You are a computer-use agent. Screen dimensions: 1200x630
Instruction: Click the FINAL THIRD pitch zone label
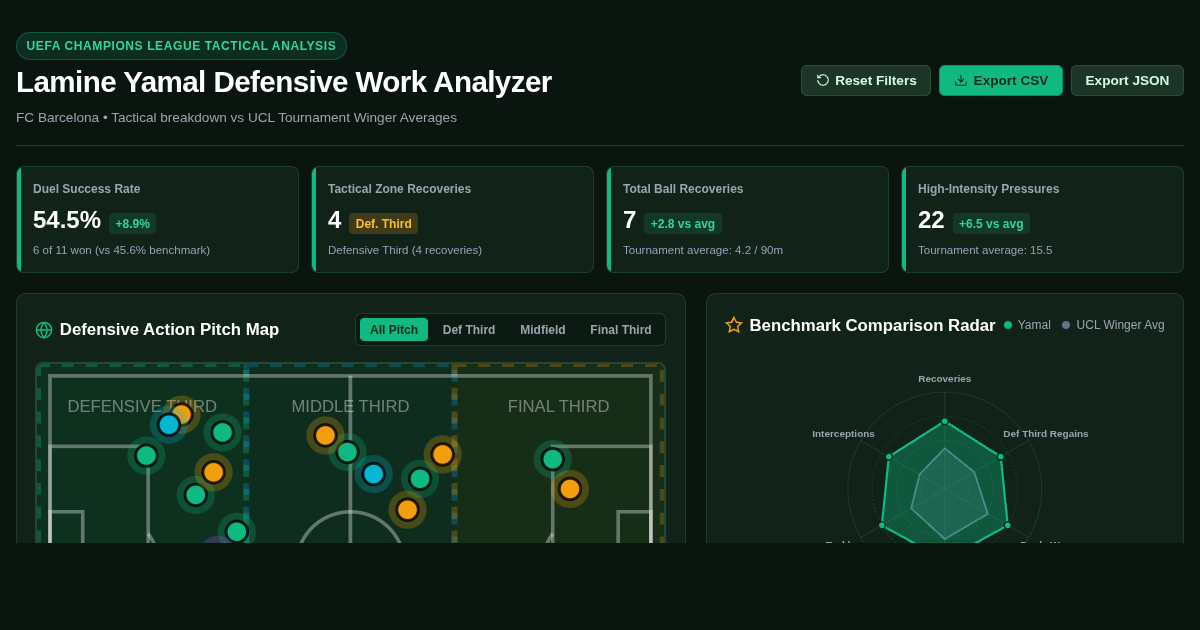[558, 407]
